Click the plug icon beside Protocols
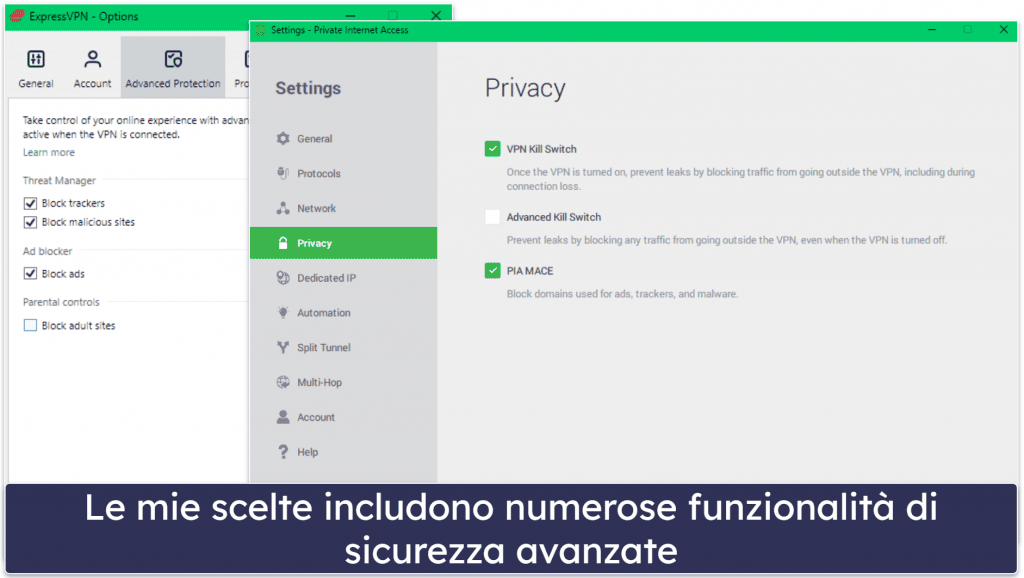Image resolution: width=1024 pixels, height=578 pixels. pyautogui.click(x=283, y=173)
